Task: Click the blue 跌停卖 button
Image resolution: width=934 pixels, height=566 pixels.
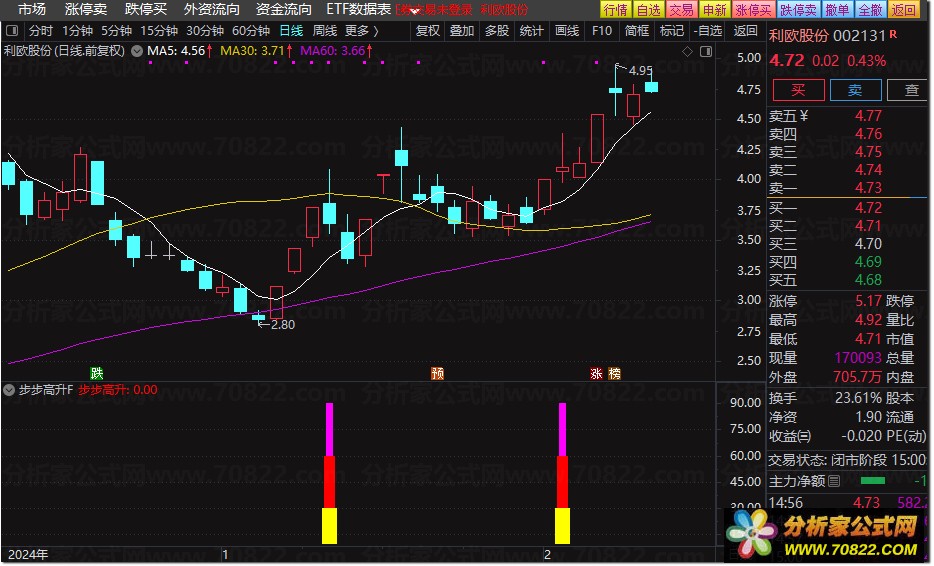Action: pos(798,10)
